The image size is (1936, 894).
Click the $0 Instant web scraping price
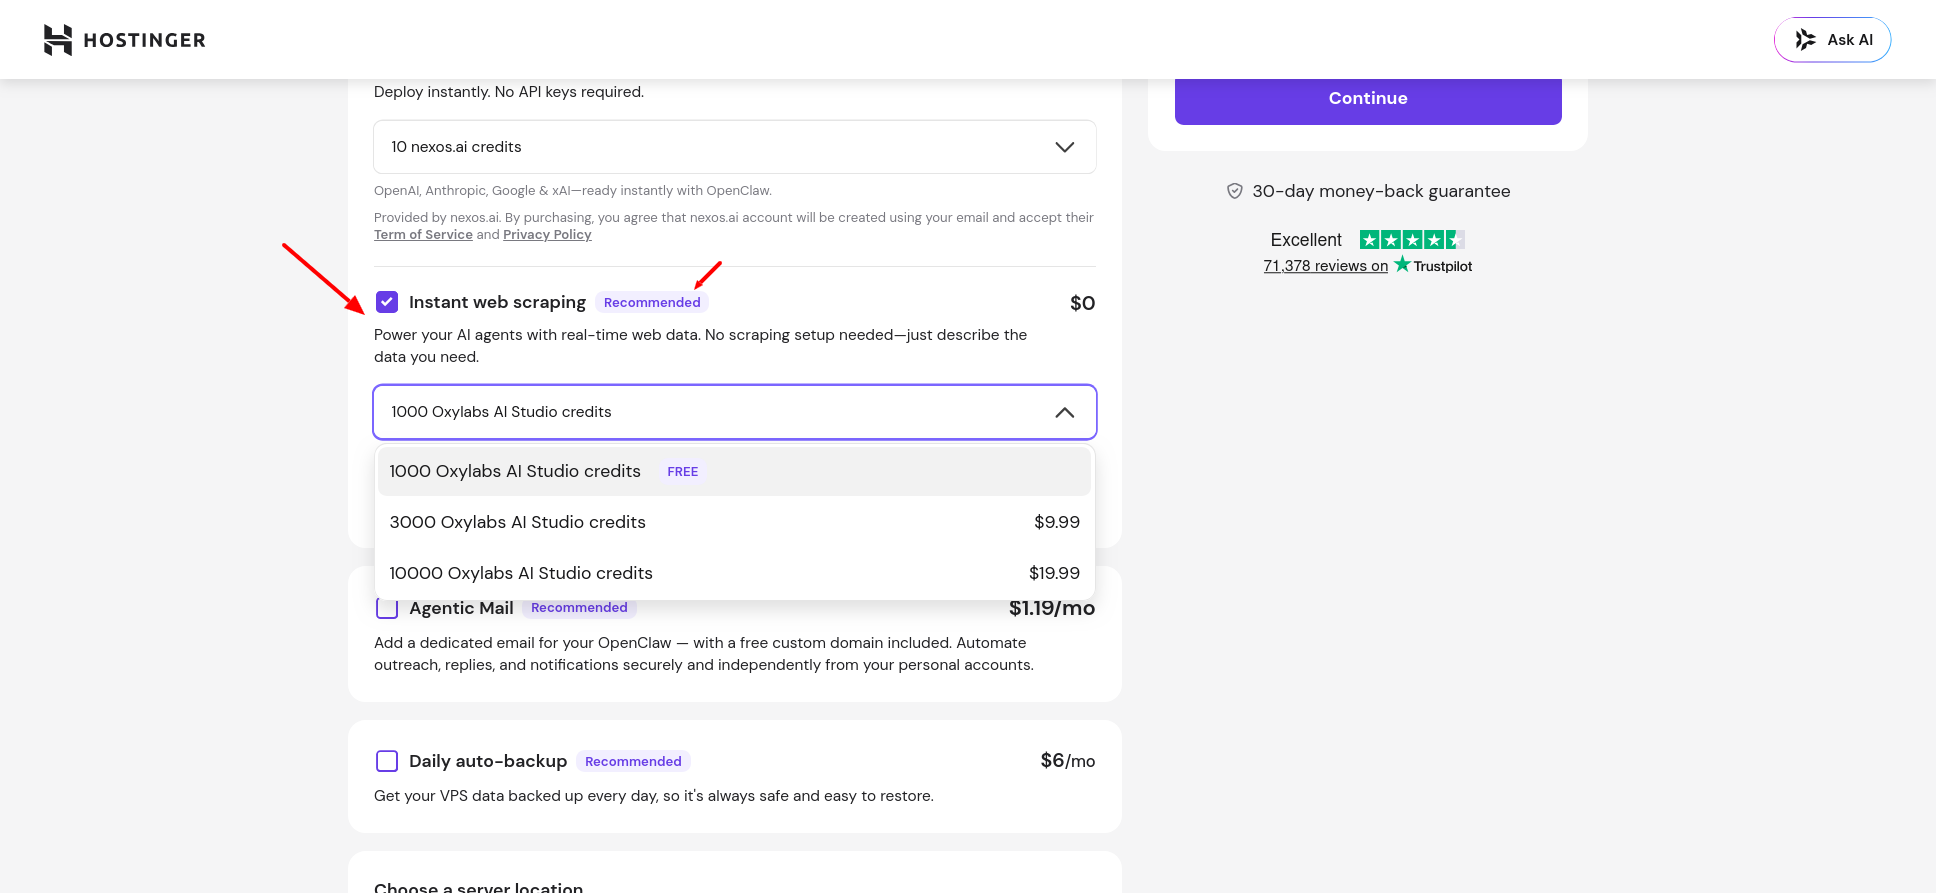click(1082, 303)
